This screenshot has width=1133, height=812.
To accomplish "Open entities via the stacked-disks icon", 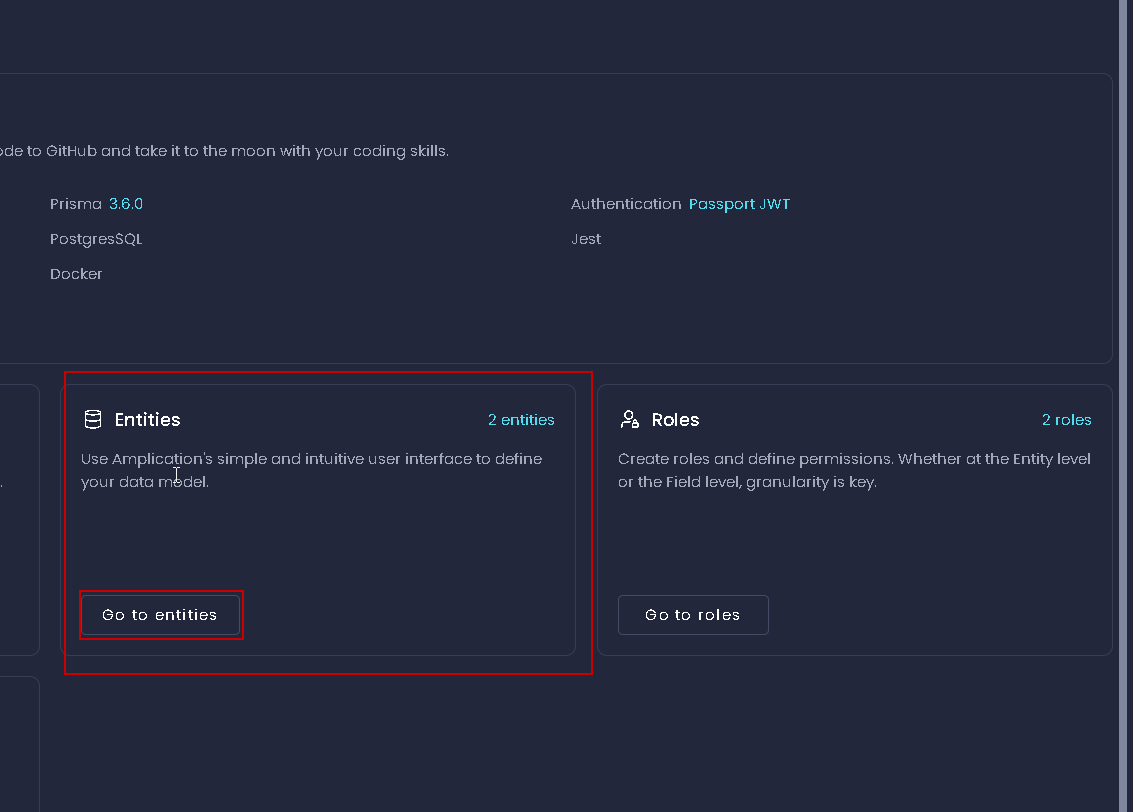I will [92, 419].
